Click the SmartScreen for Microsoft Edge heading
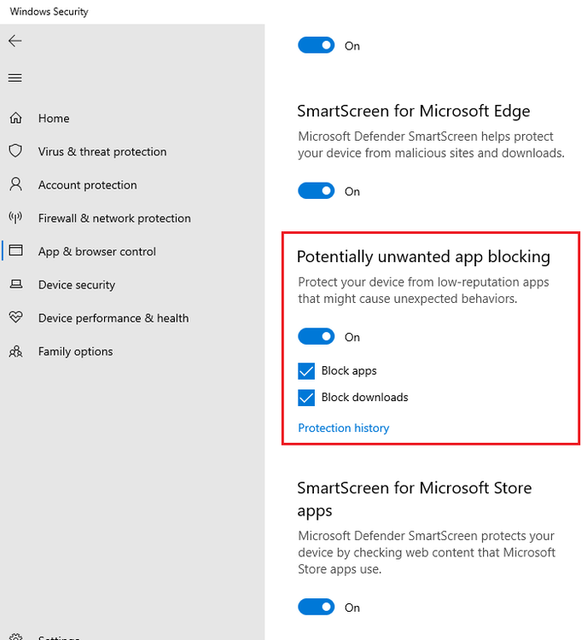The height and width of the screenshot is (640, 587). [414, 111]
